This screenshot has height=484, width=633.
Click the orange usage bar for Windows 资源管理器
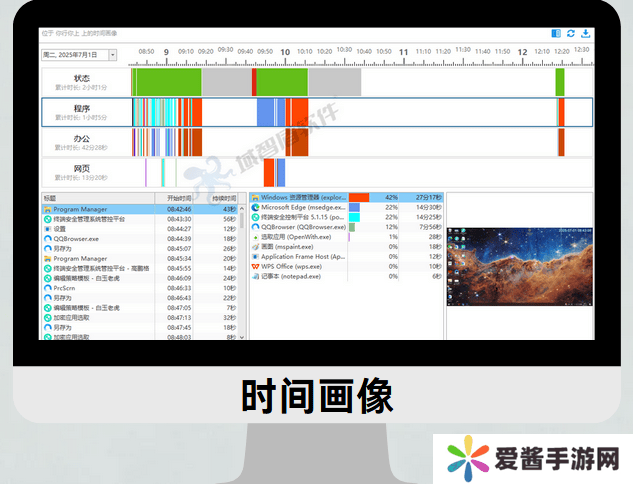(x=359, y=198)
